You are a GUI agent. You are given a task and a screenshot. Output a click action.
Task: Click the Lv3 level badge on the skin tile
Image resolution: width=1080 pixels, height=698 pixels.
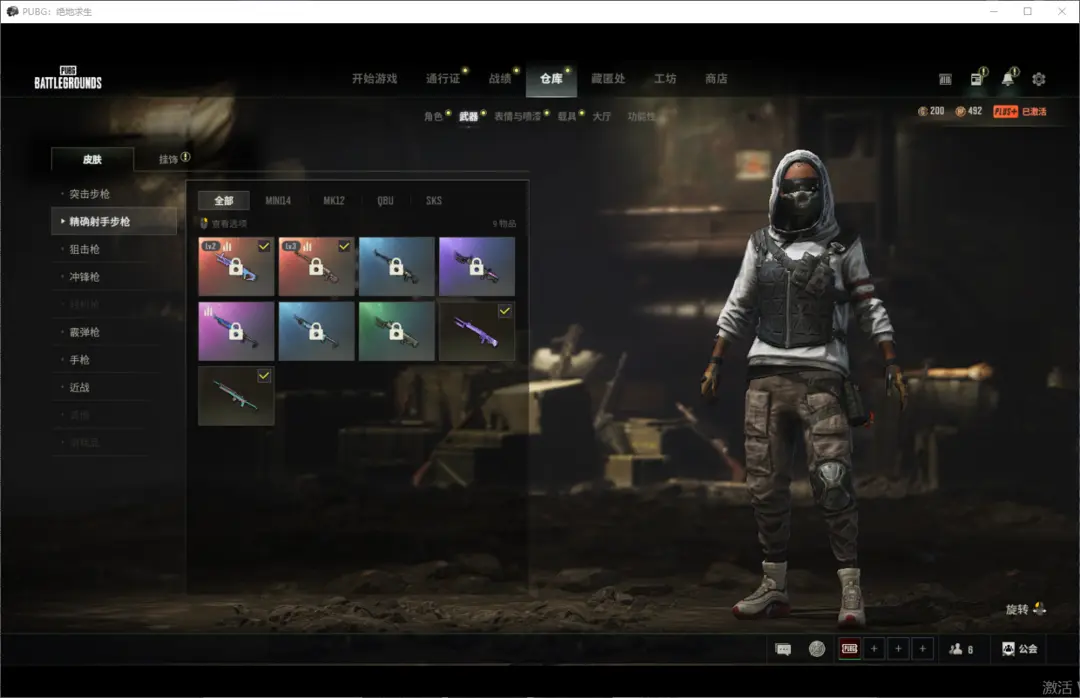(291, 246)
